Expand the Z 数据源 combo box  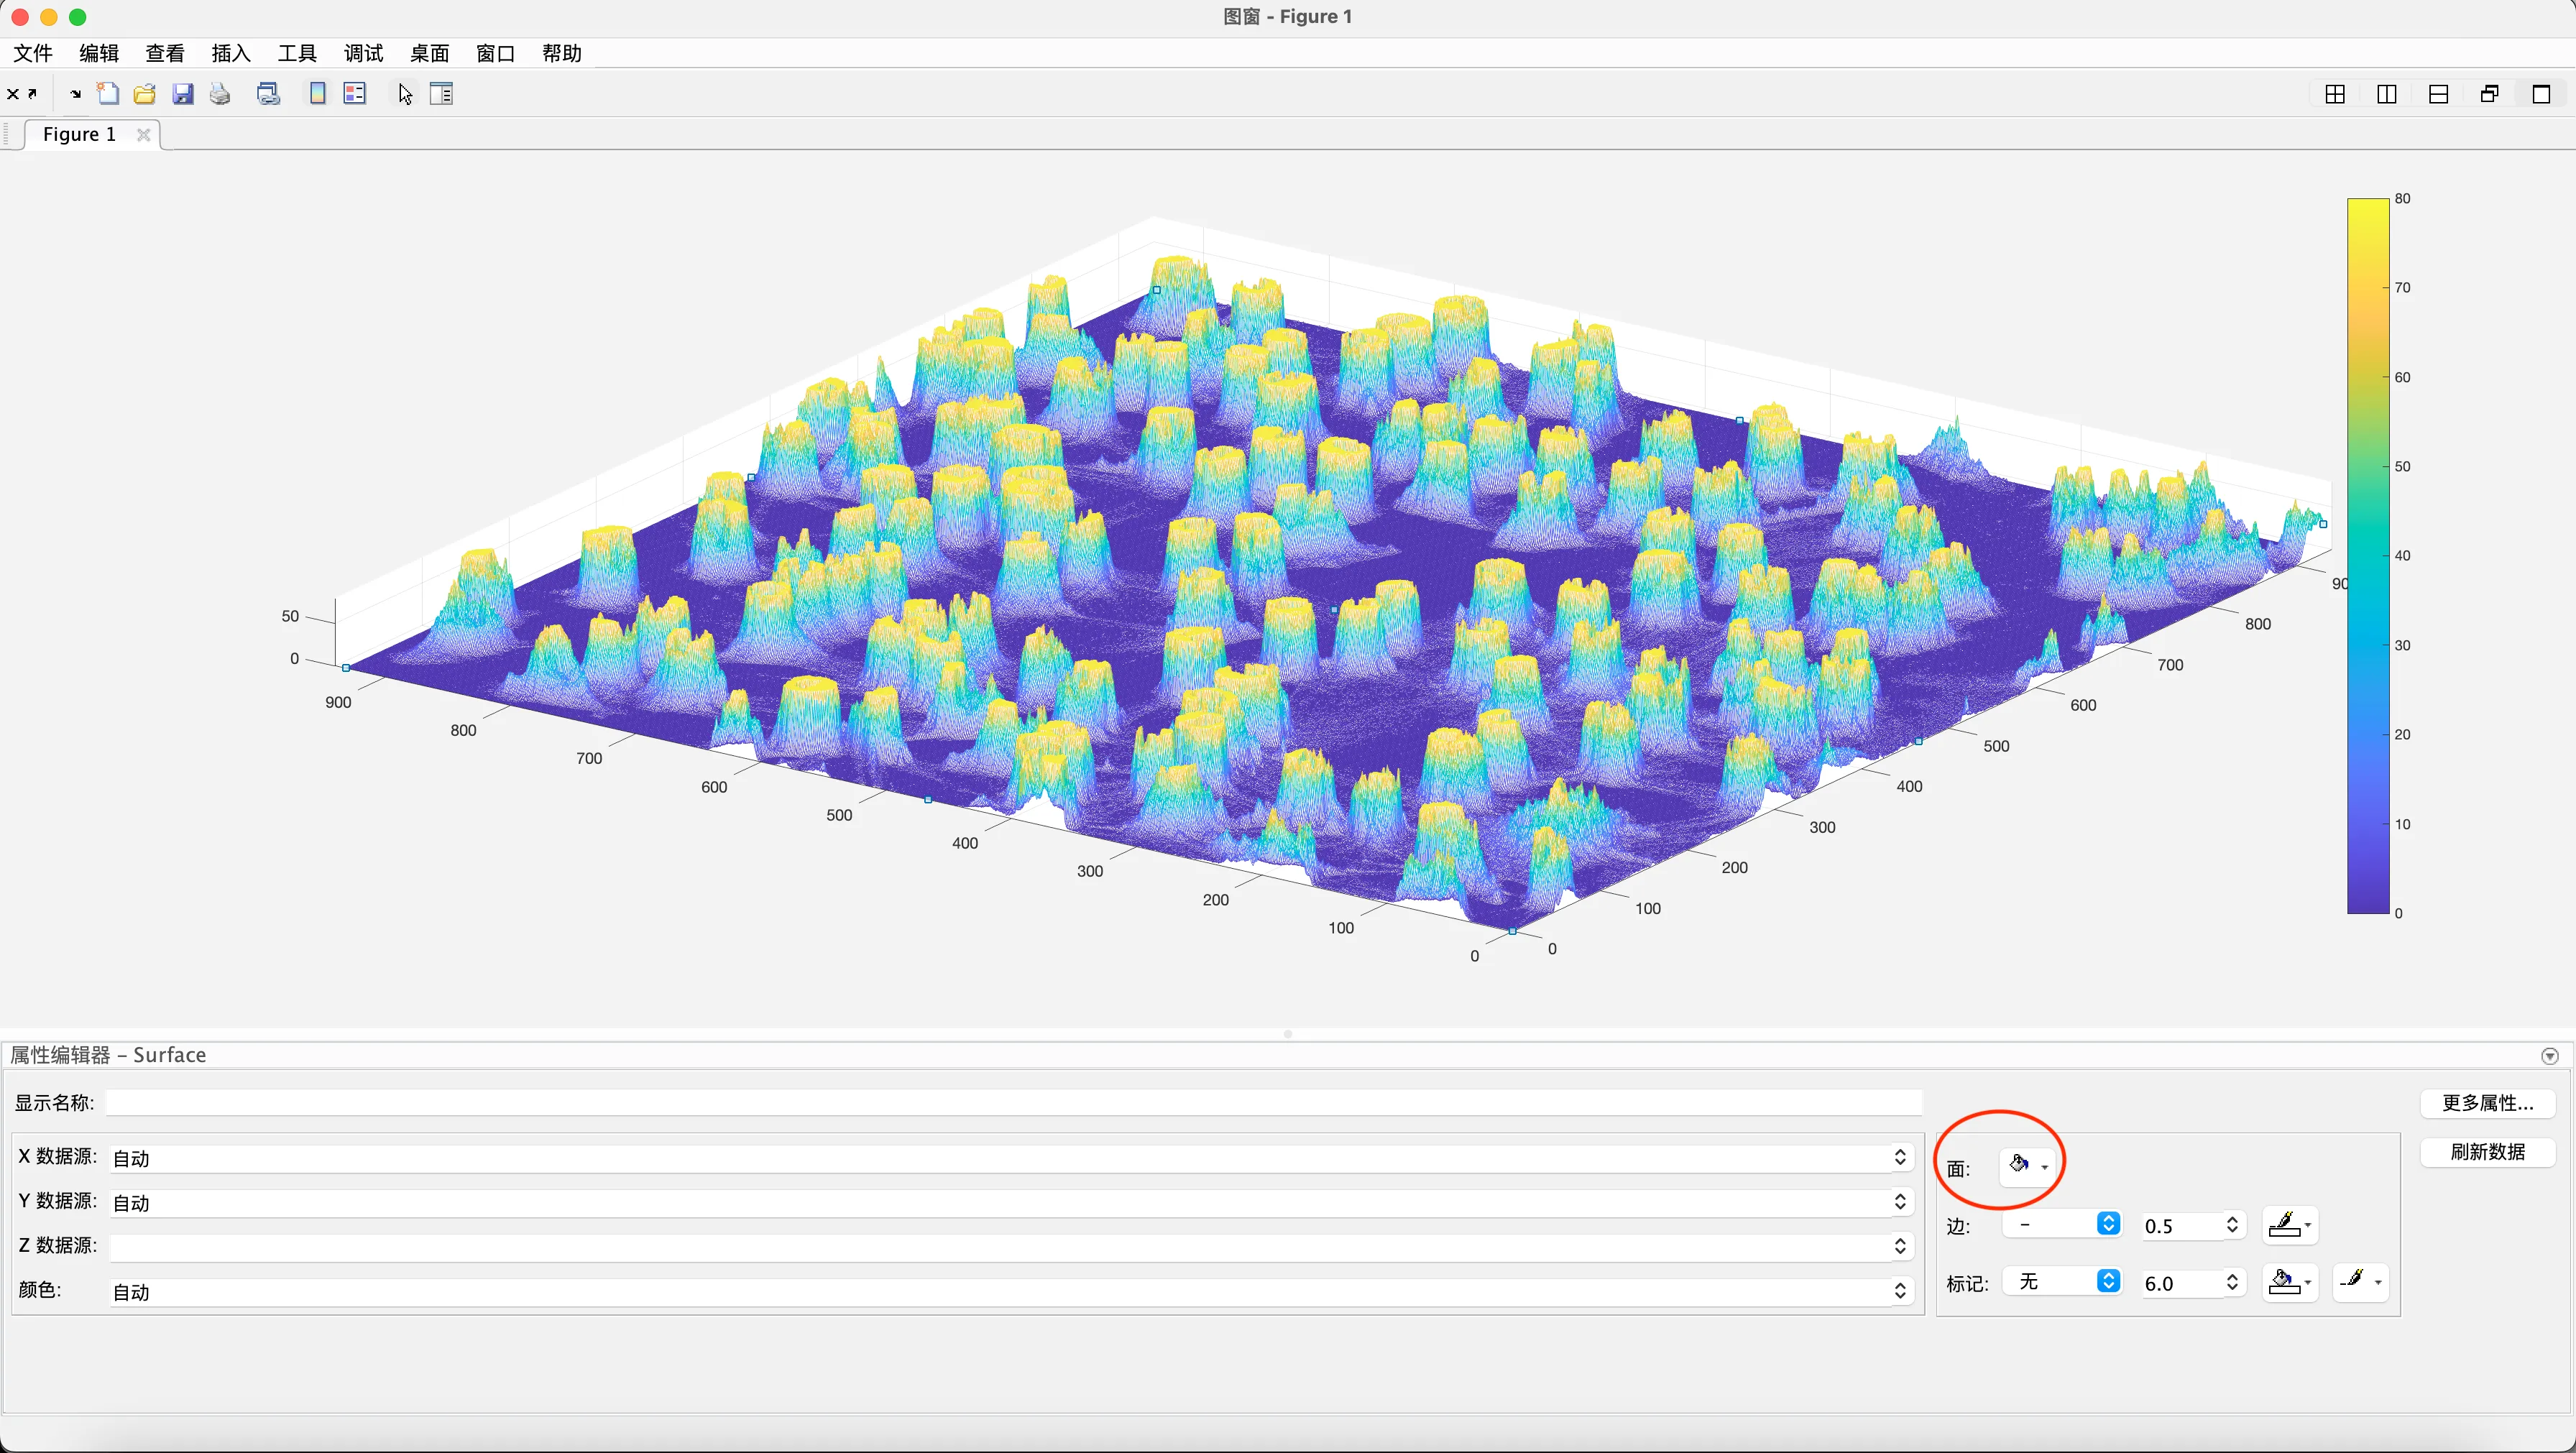pos(1900,1246)
